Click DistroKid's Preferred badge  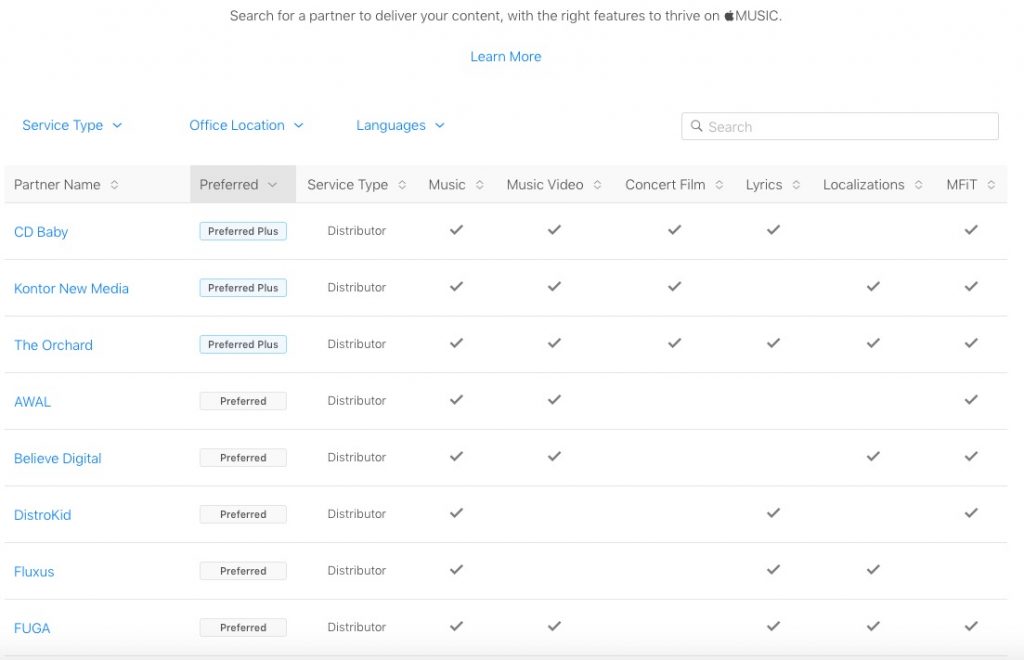point(243,514)
